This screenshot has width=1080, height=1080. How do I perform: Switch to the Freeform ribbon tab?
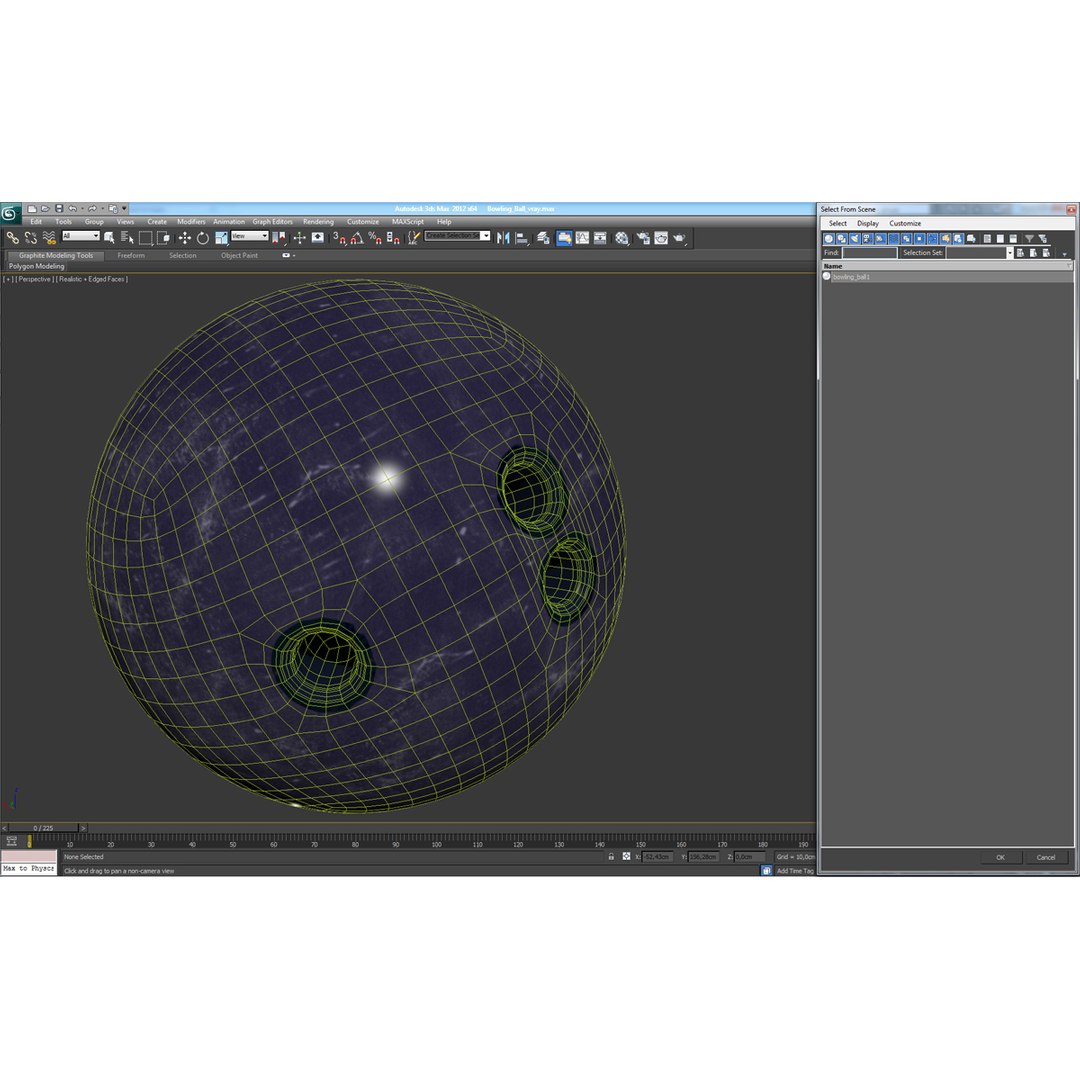point(131,256)
